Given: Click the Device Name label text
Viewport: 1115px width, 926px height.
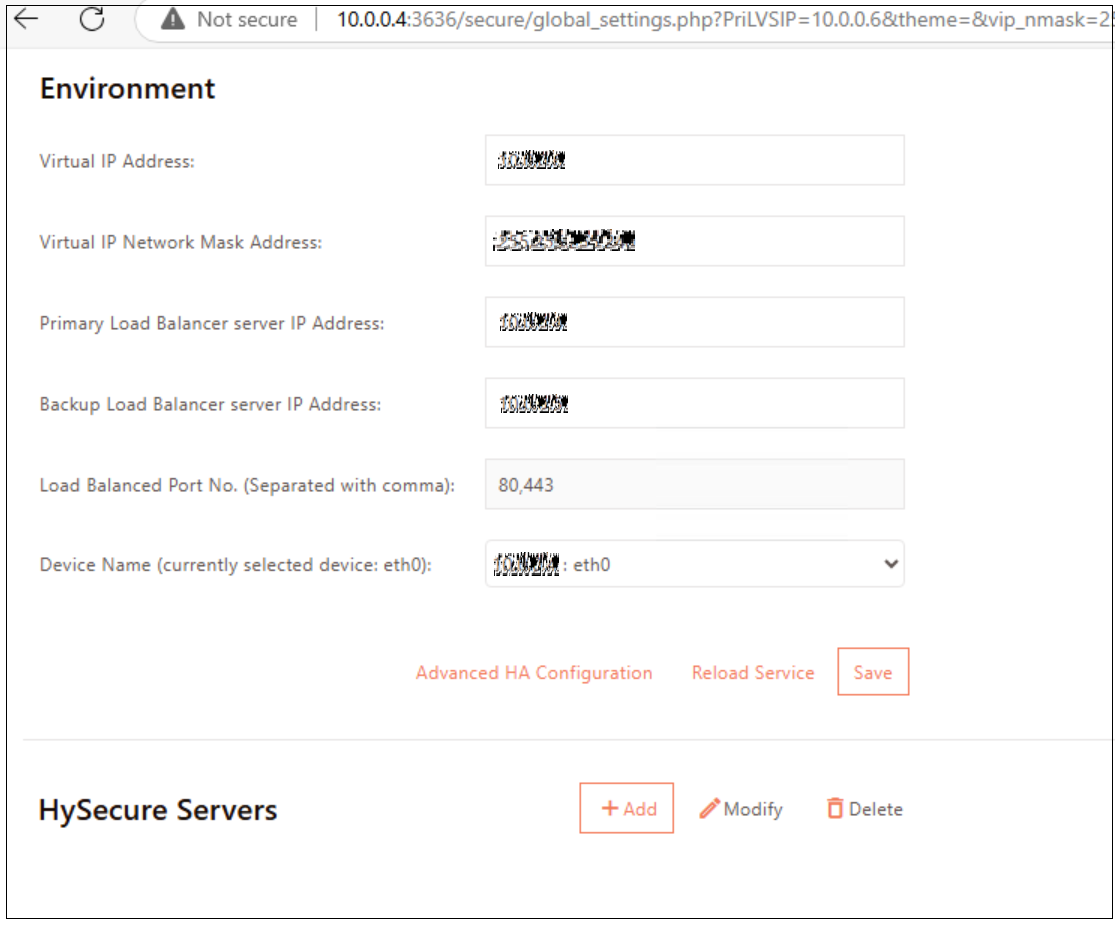Looking at the screenshot, I should click(235, 565).
